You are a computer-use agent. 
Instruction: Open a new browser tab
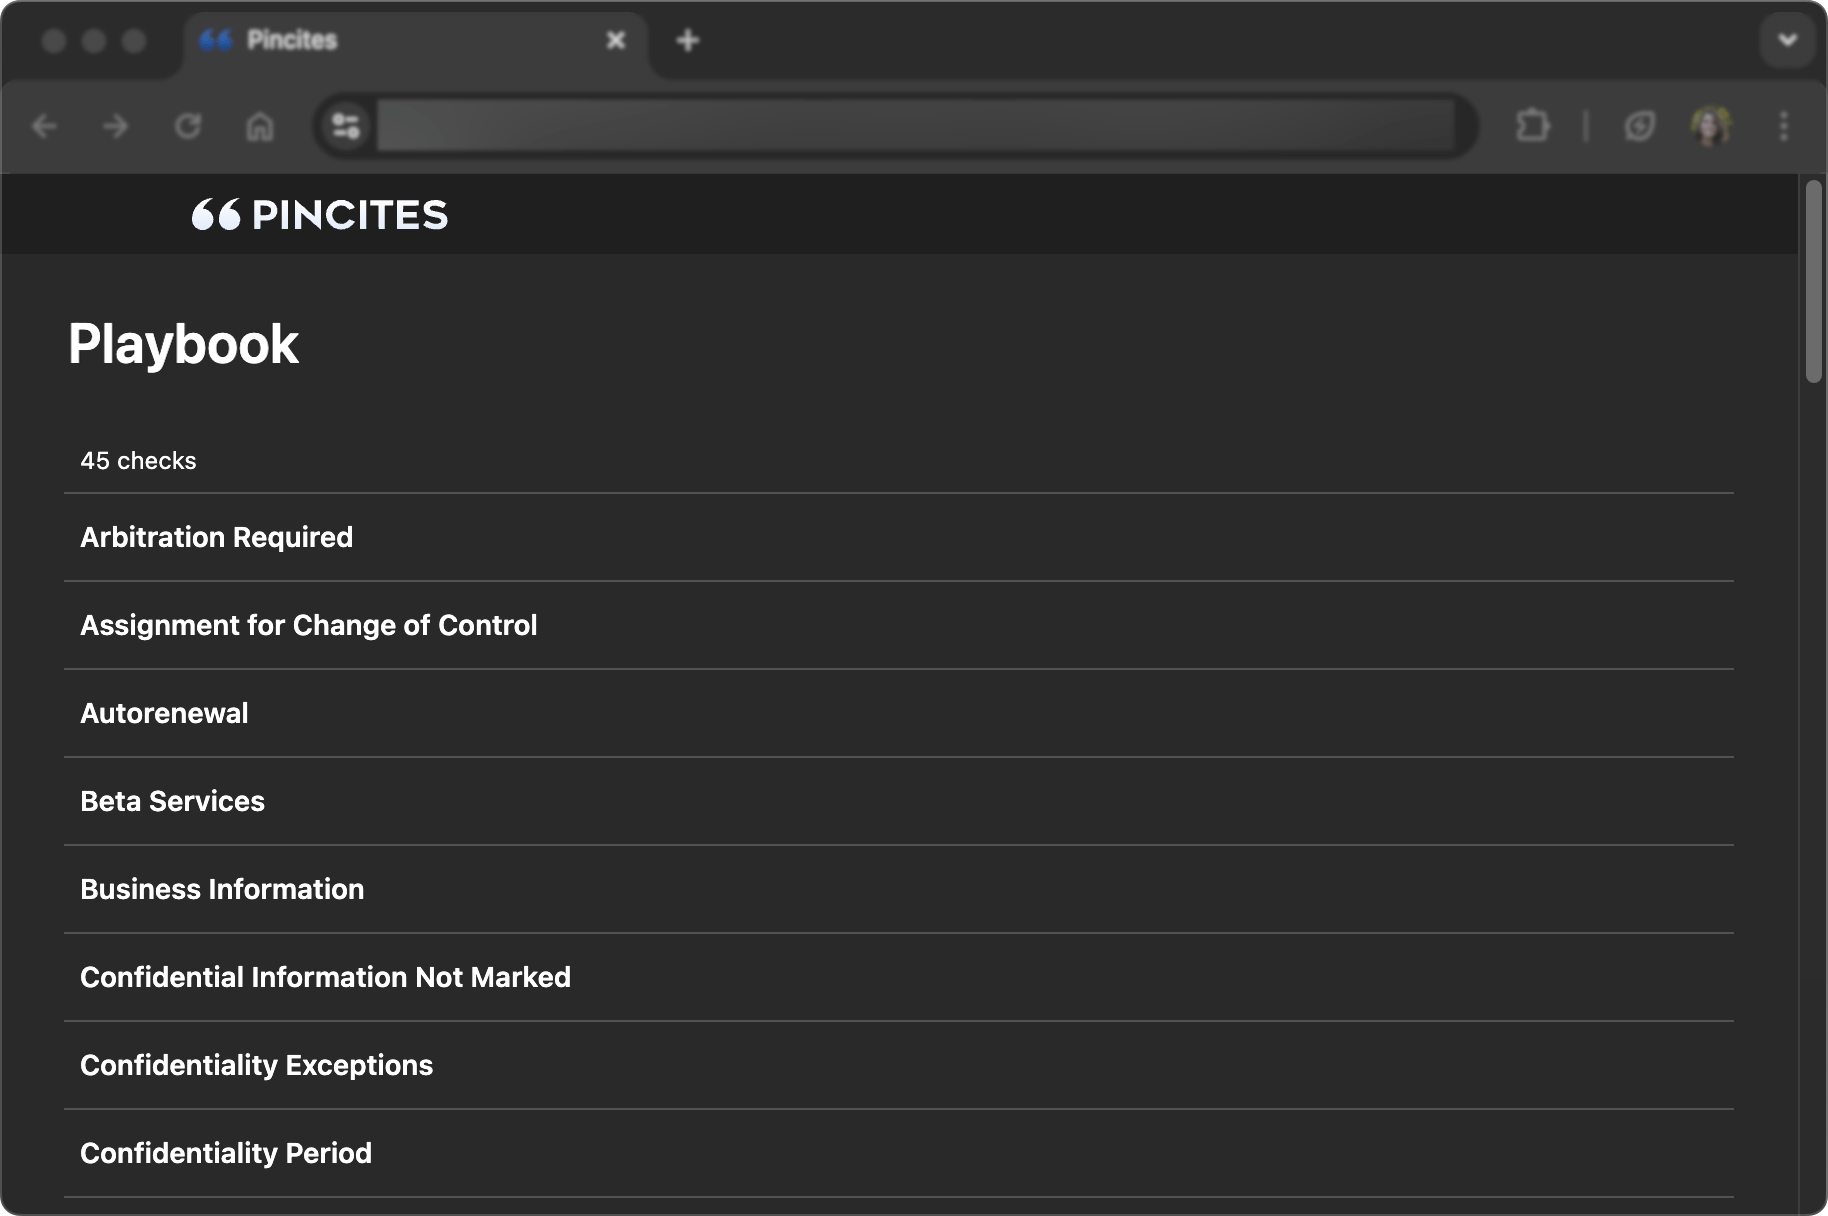click(688, 40)
